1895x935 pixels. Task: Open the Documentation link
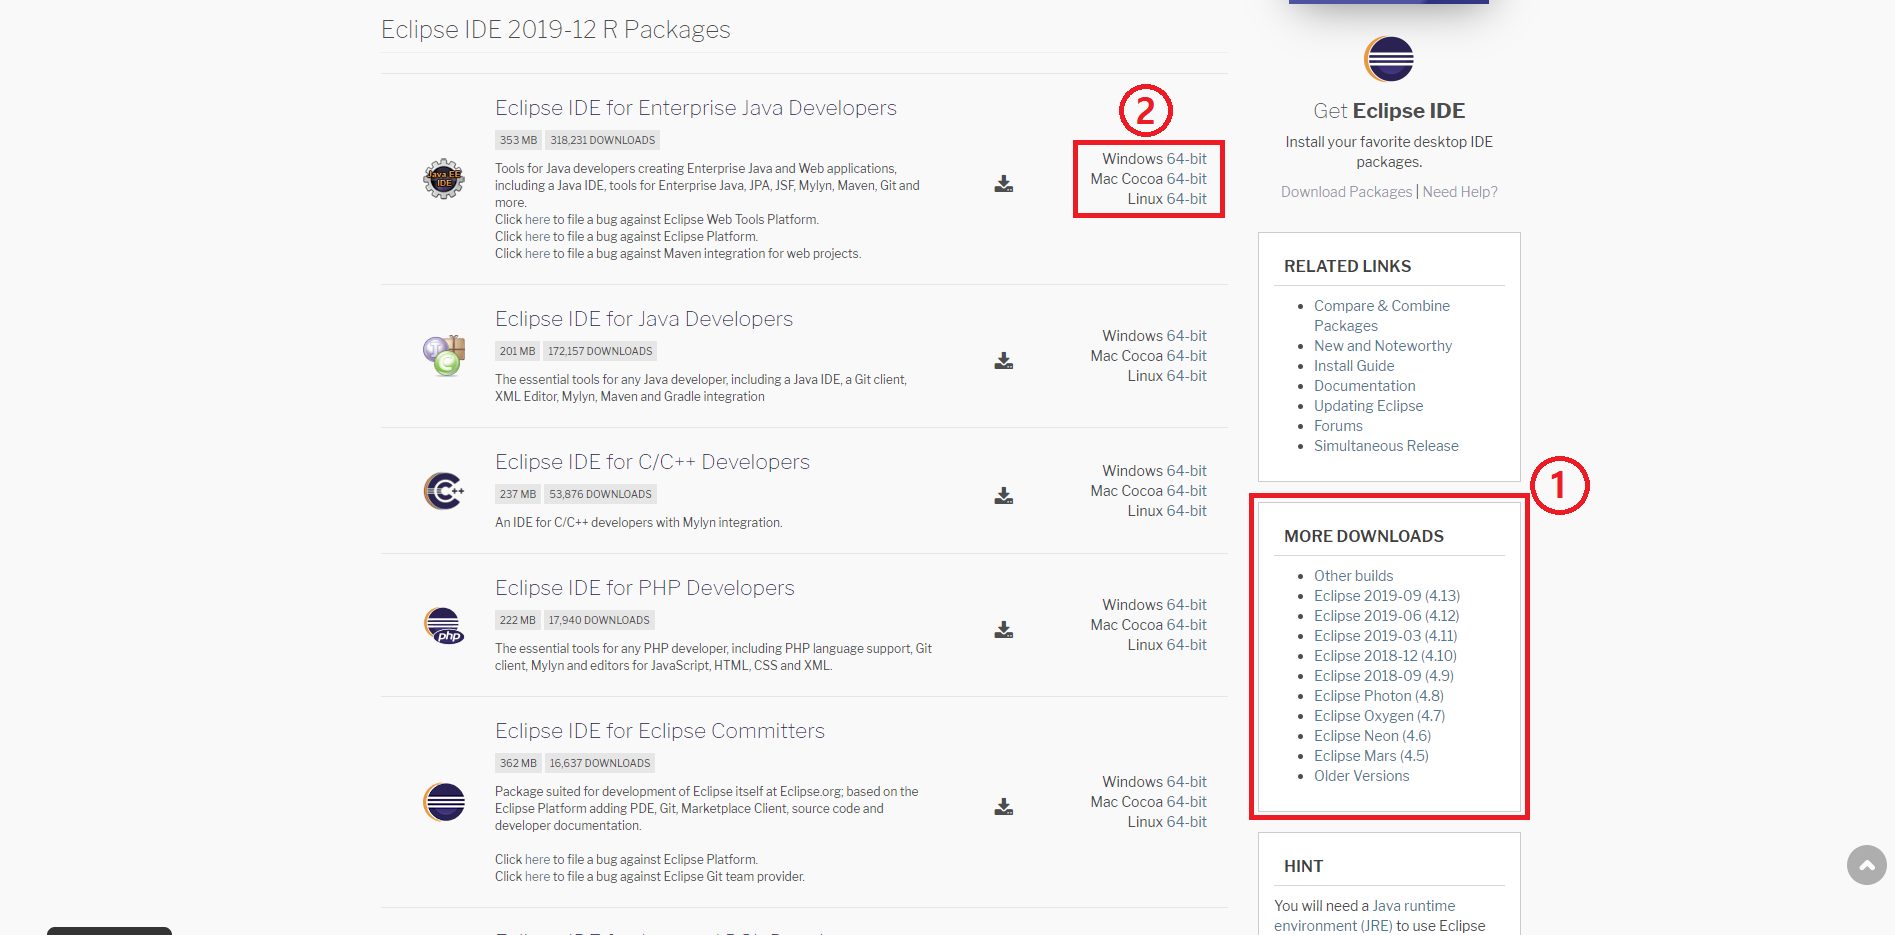point(1365,386)
